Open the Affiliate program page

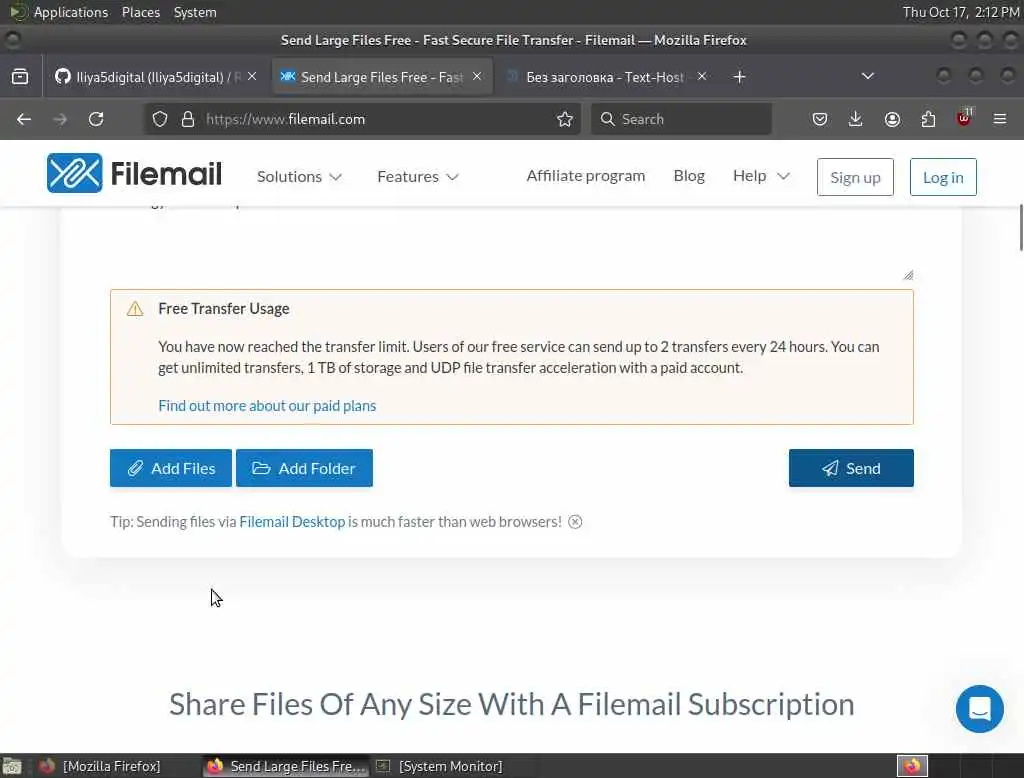tap(586, 176)
